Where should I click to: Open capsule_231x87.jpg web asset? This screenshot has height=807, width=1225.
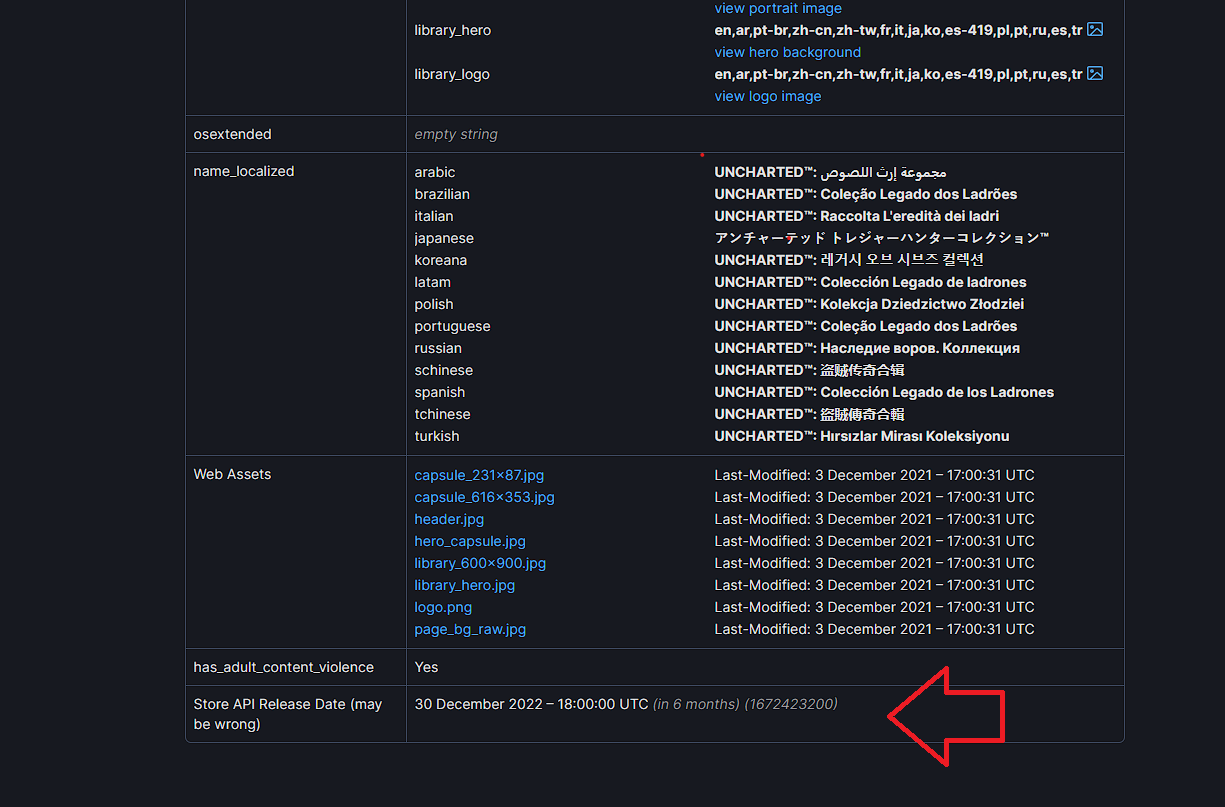coord(479,475)
